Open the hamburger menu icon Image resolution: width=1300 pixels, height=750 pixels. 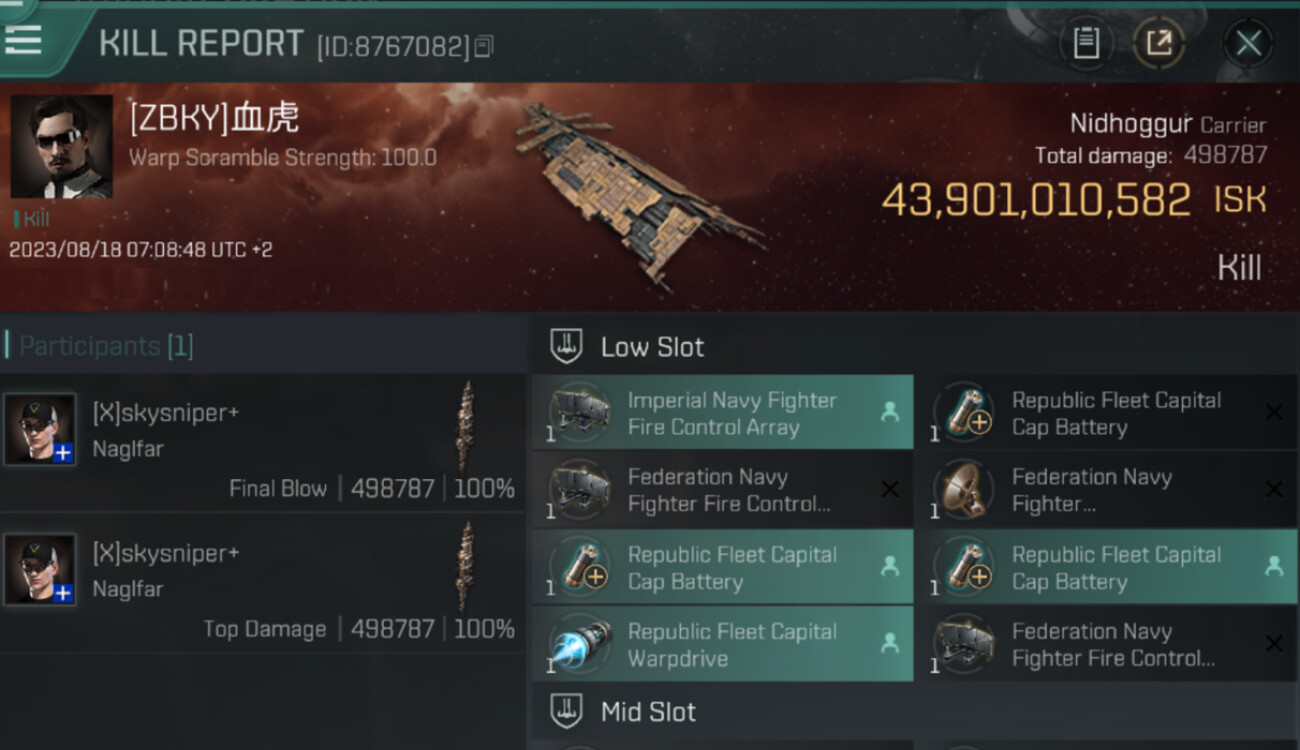click(x=22, y=40)
